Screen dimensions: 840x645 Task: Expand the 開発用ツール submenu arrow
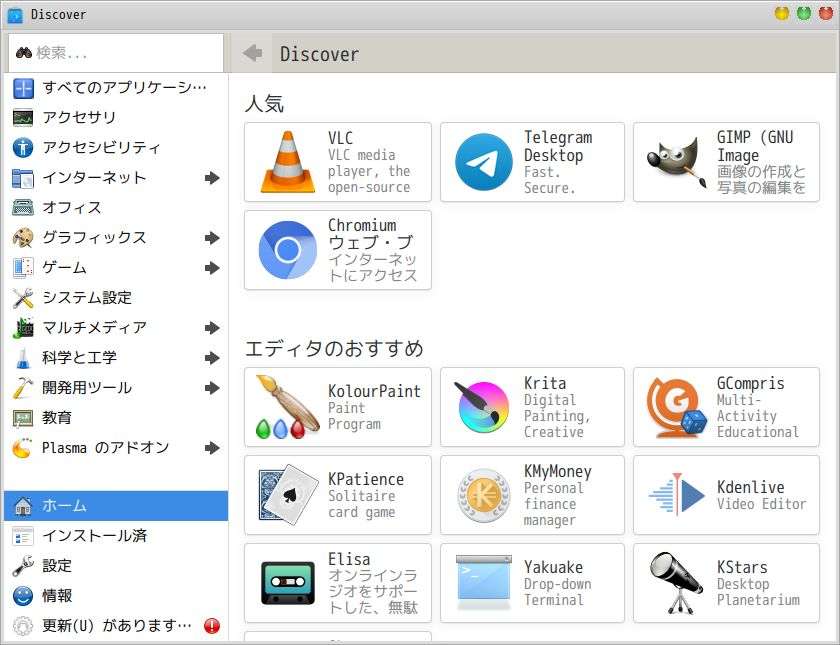[x=212, y=388]
